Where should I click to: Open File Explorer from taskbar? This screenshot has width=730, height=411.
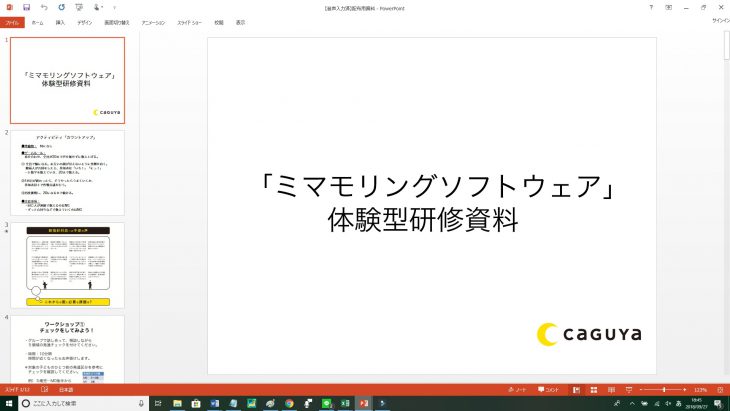[x=177, y=403]
